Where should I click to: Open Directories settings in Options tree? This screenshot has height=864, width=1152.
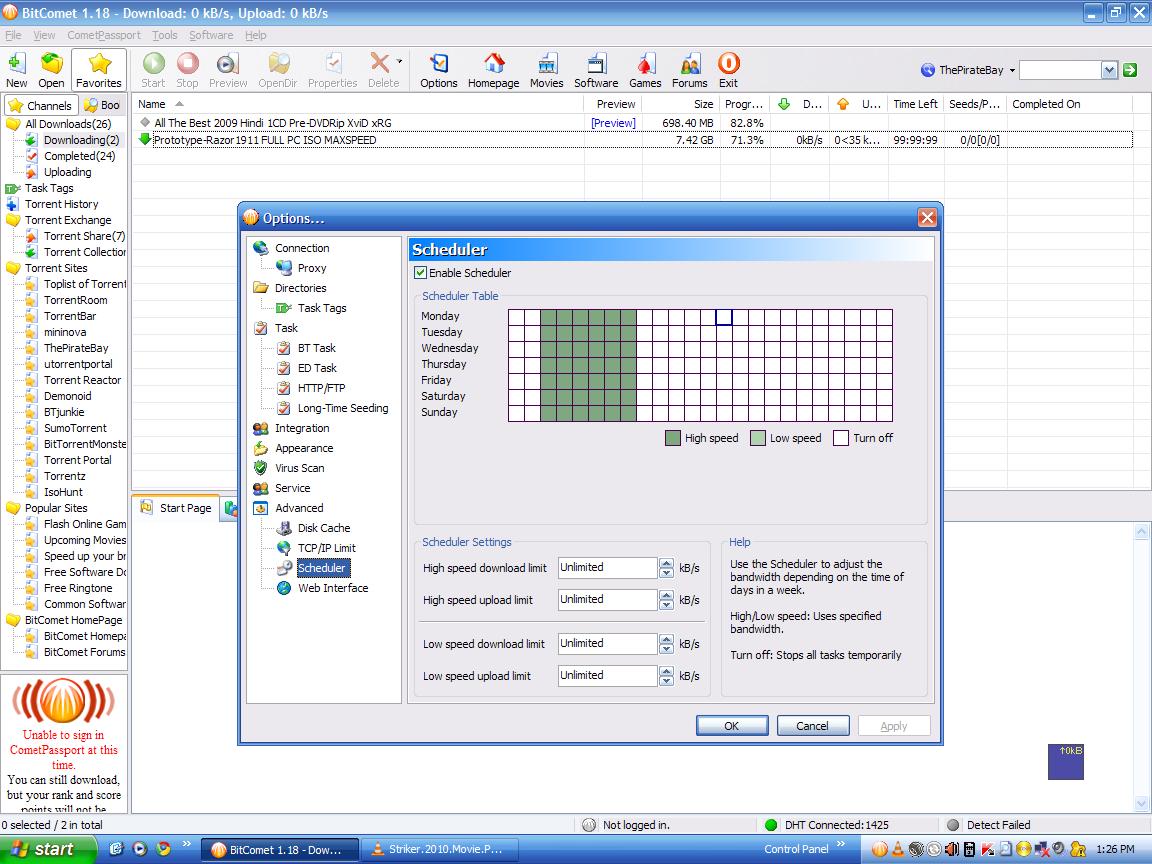click(x=300, y=288)
